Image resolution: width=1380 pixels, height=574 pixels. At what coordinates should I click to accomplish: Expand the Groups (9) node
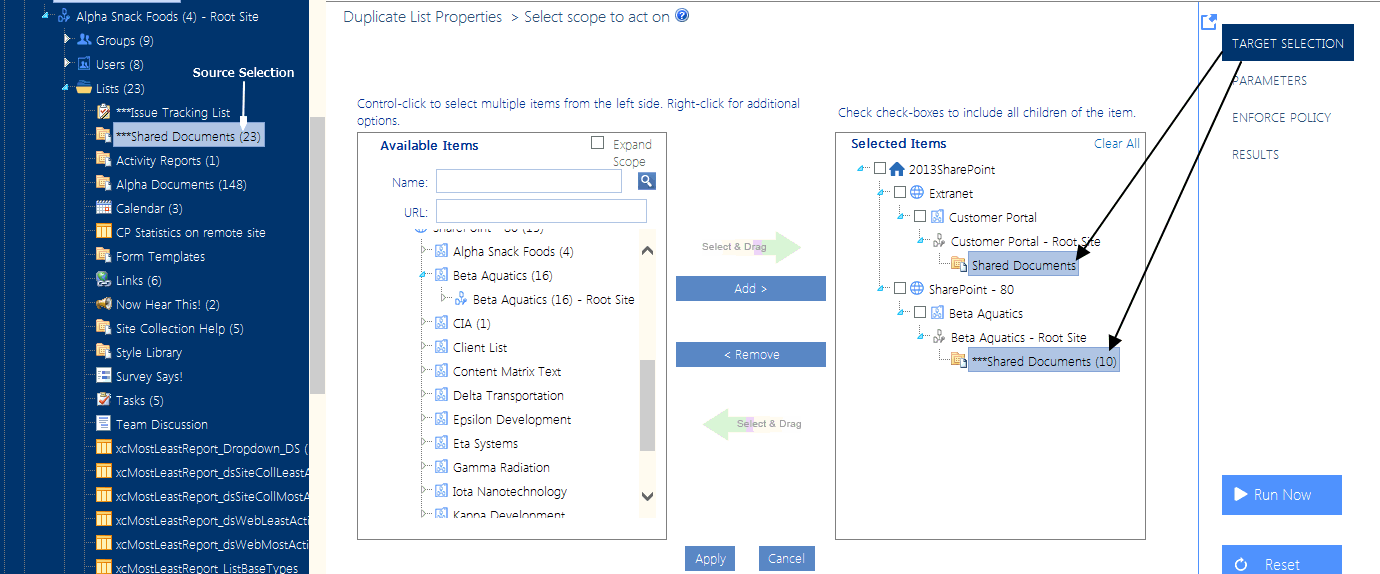(67, 40)
